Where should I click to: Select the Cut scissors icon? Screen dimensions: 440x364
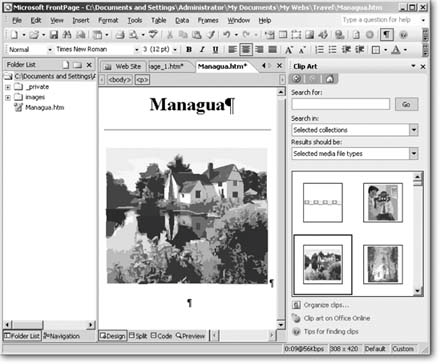[170, 35]
